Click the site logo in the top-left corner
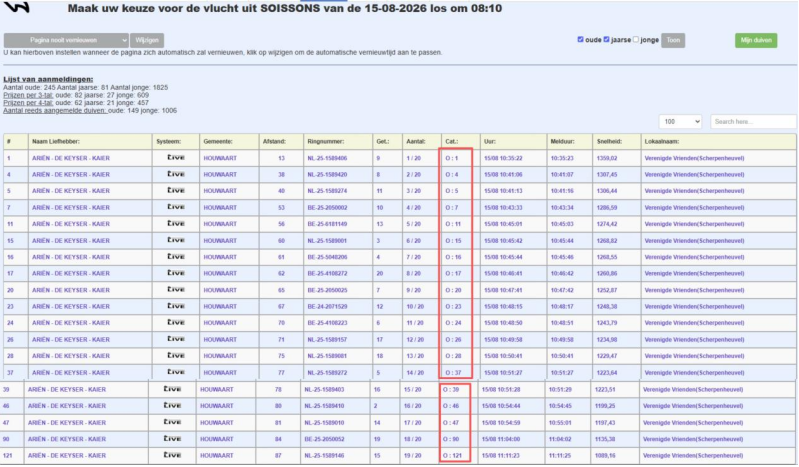 pyautogui.click(x=16, y=6)
